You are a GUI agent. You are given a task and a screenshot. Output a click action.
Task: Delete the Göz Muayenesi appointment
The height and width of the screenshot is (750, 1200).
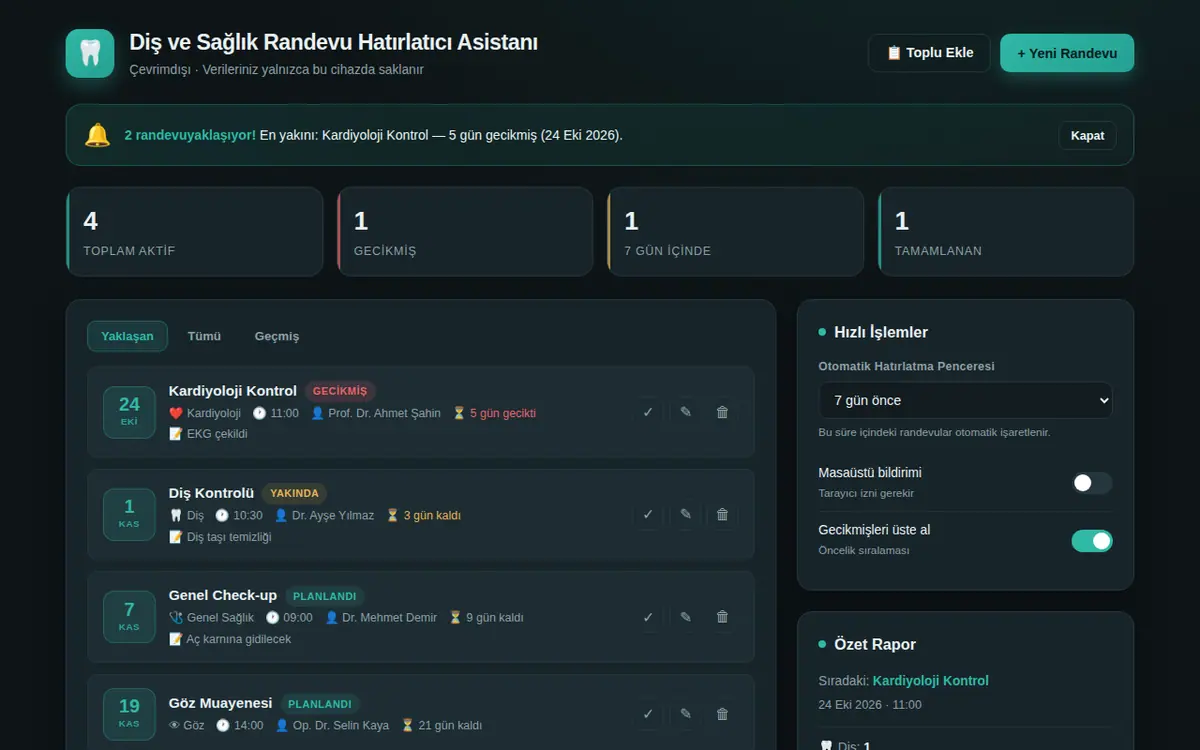[x=722, y=714]
